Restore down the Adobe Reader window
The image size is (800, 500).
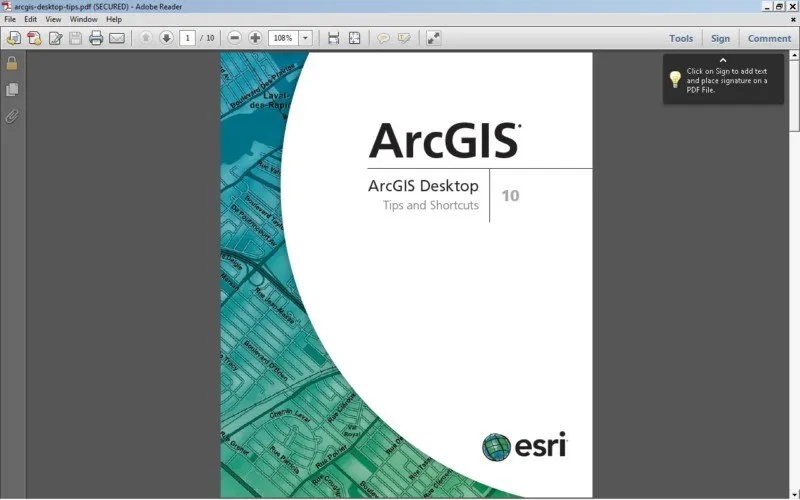(780, 6)
